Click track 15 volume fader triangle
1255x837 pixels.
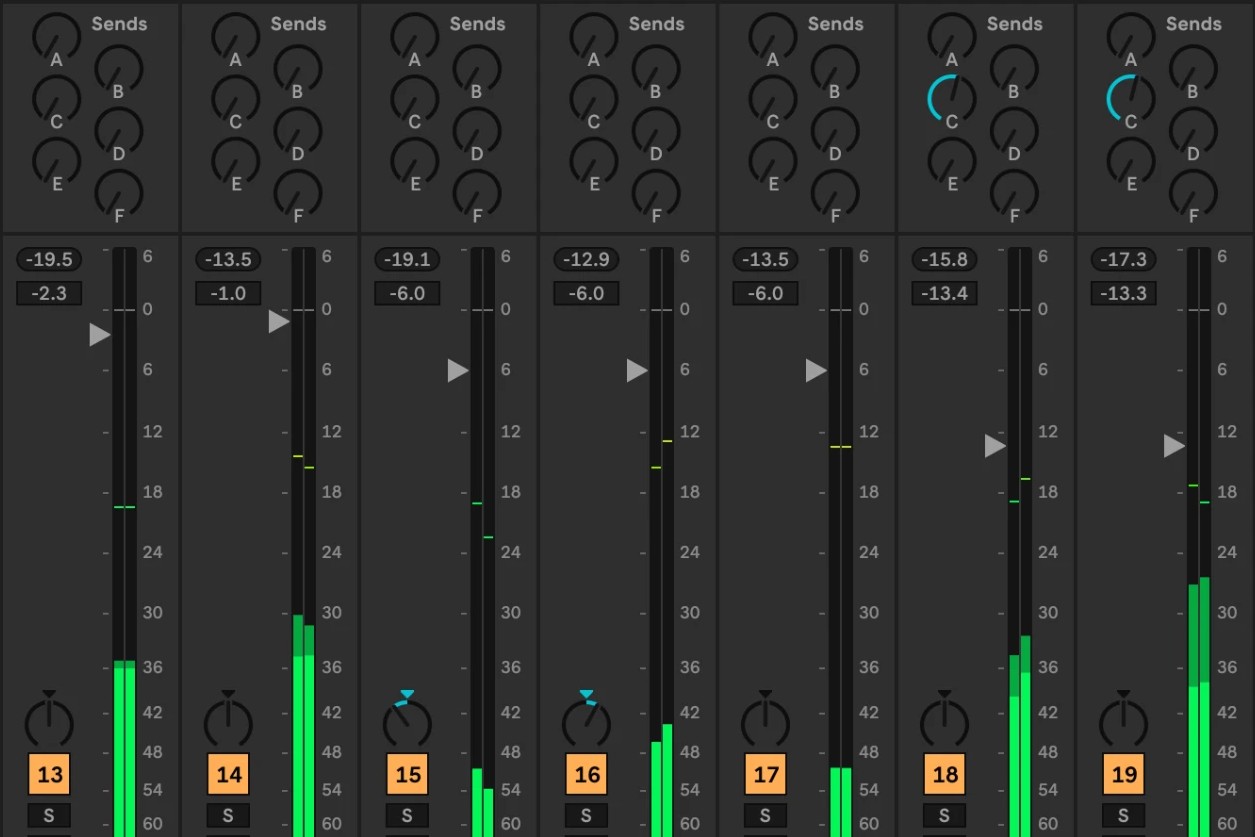(458, 371)
